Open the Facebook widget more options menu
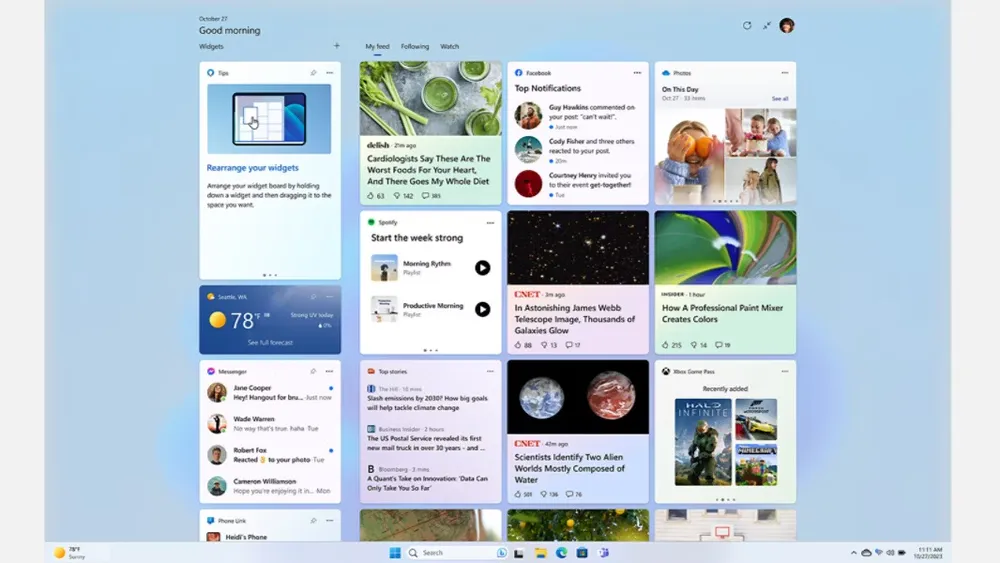The width and height of the screenshot is (1000, 563). point(637,73)
